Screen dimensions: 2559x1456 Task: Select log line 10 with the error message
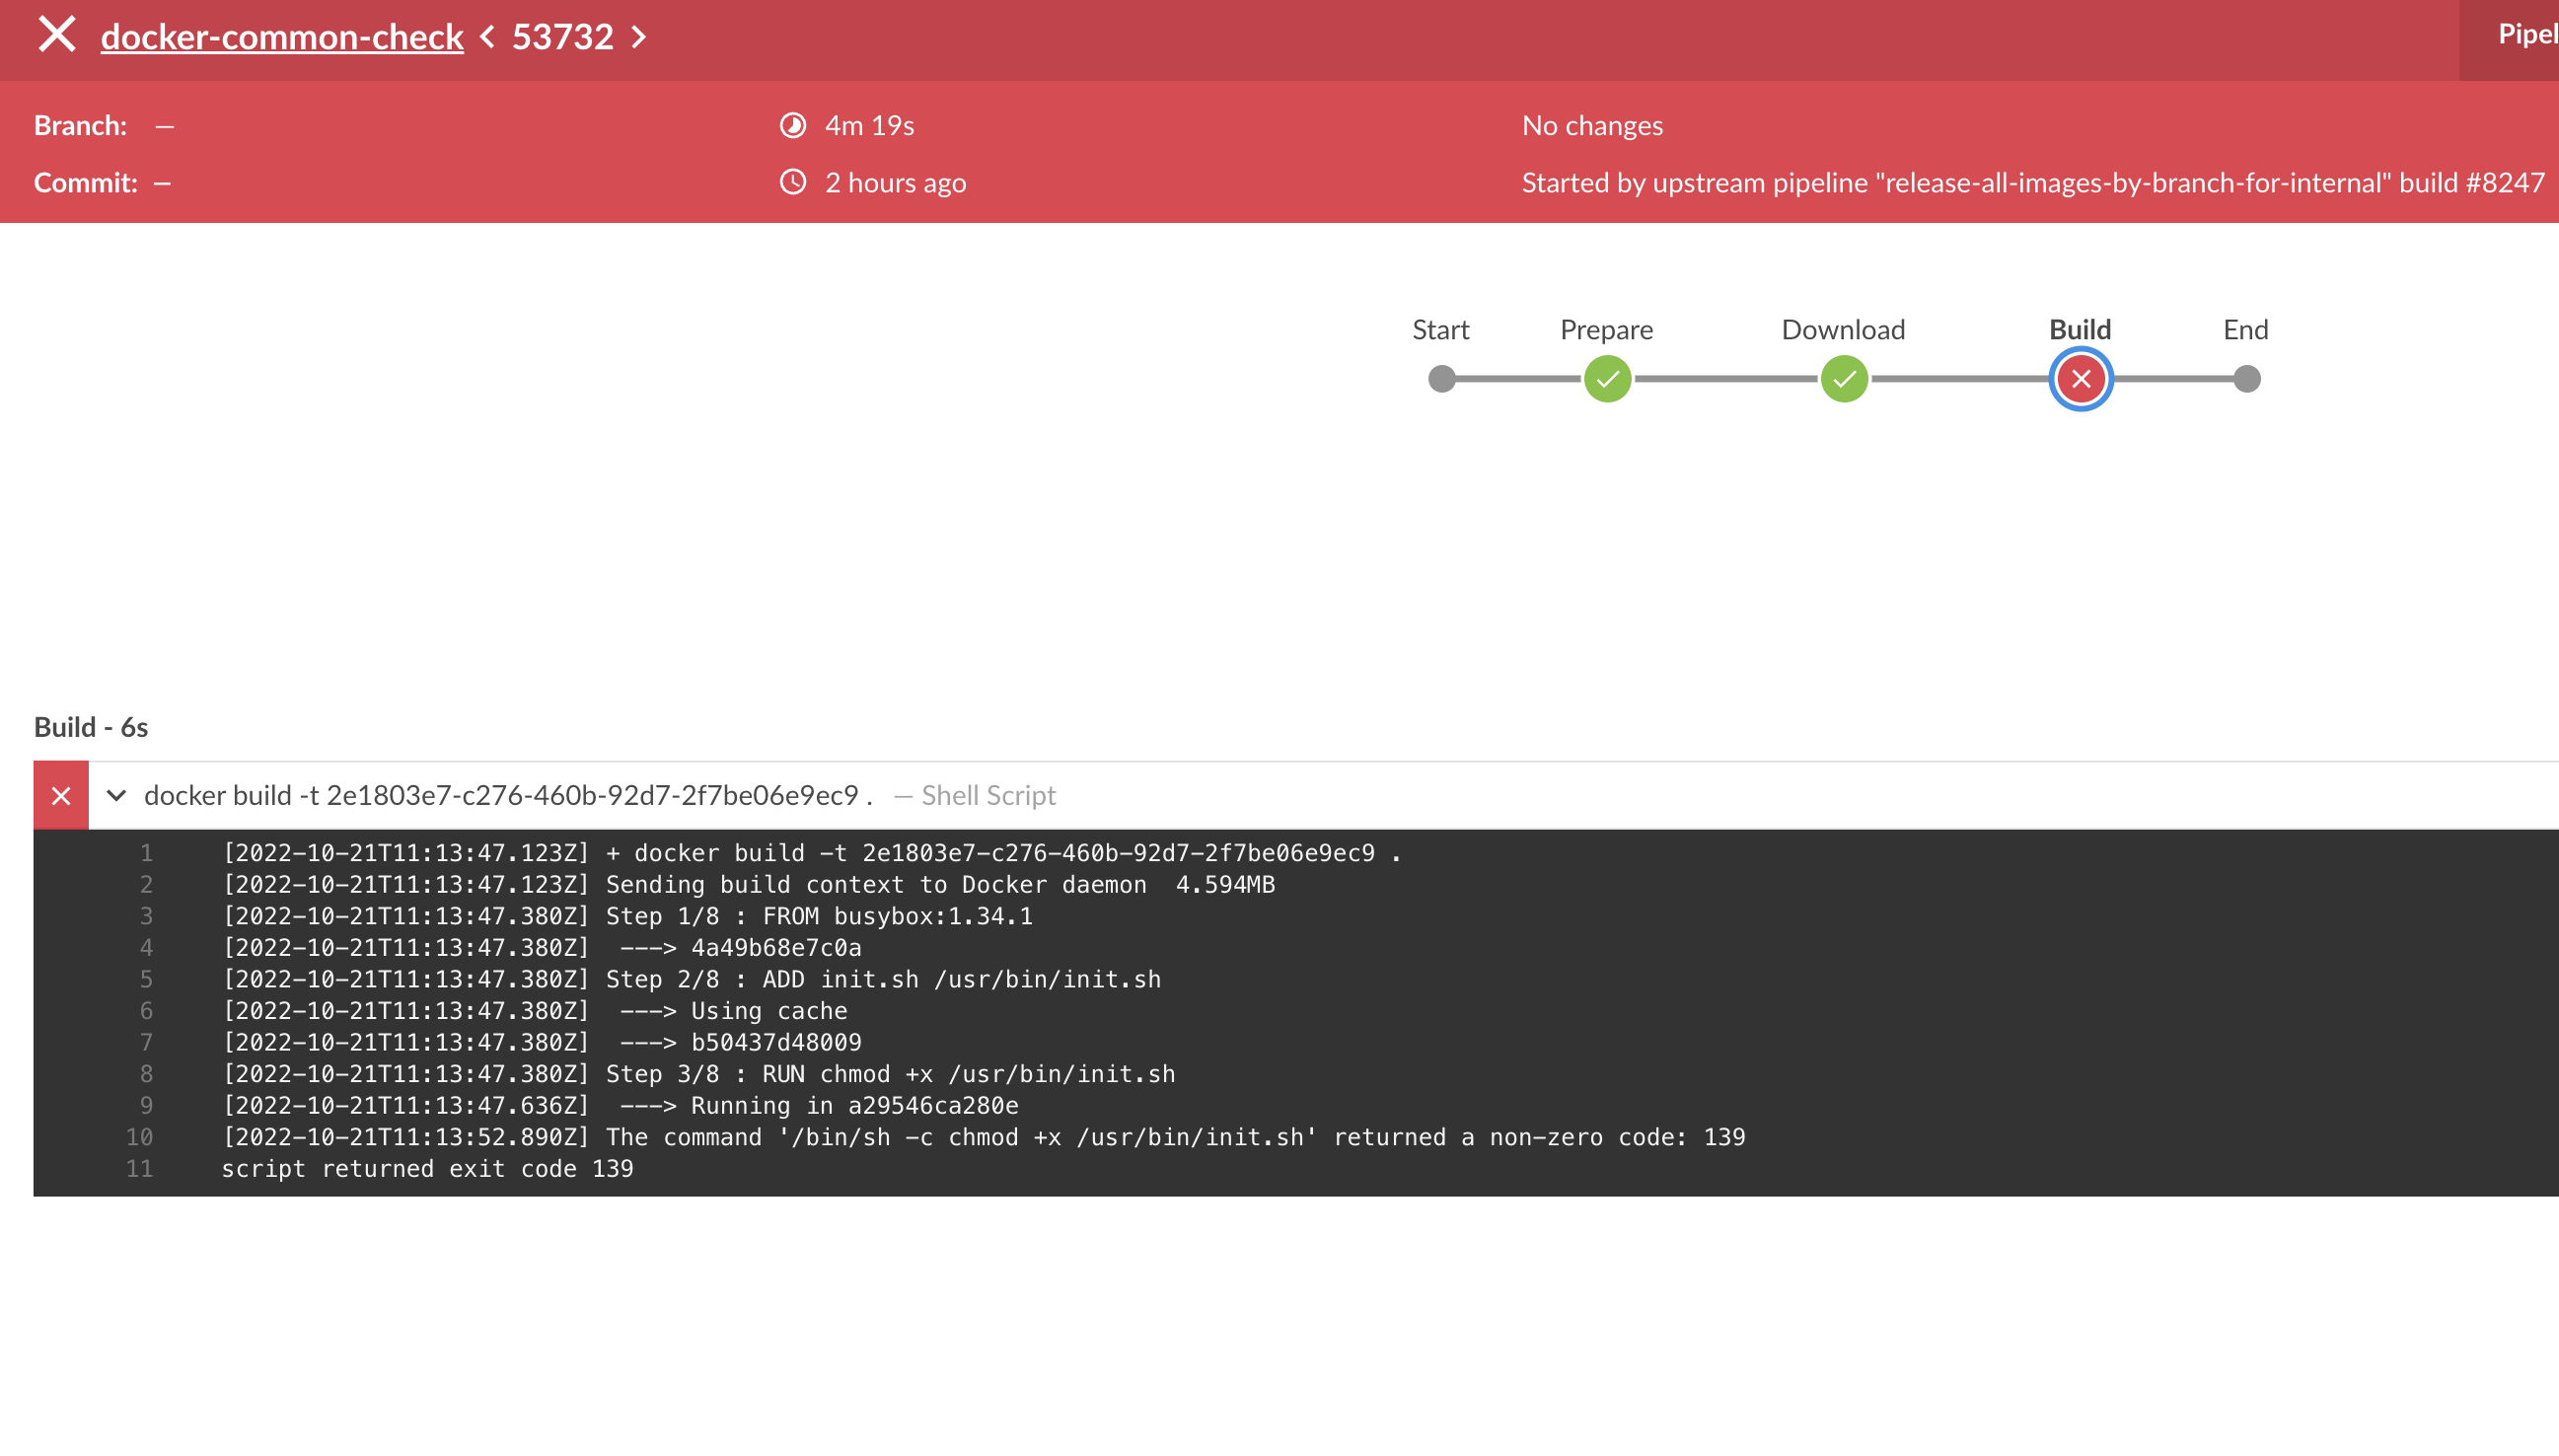click(985, 1137)
